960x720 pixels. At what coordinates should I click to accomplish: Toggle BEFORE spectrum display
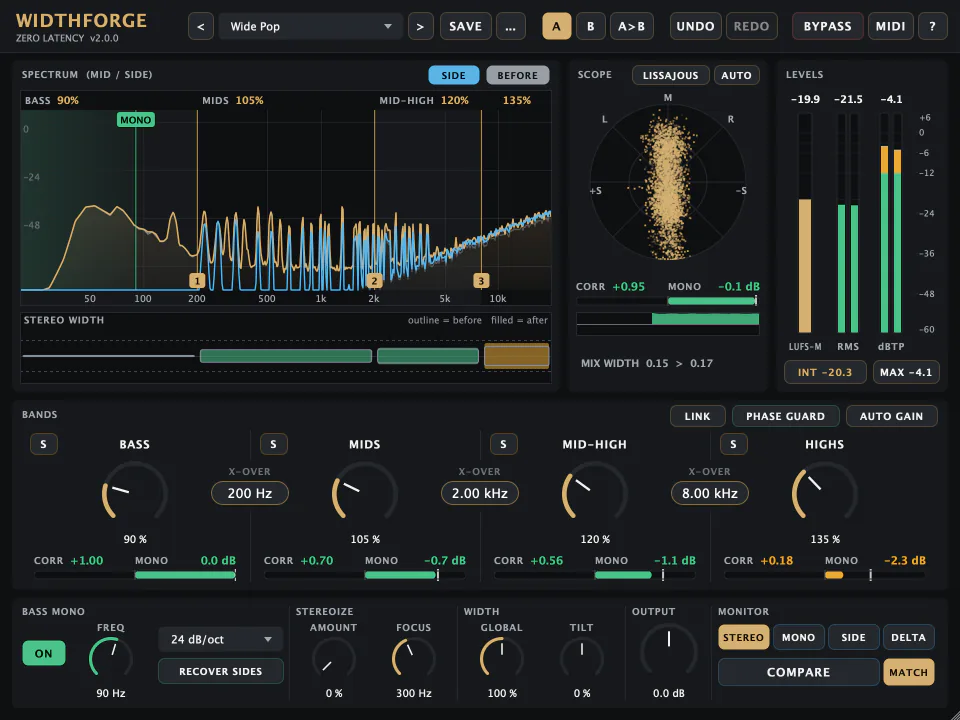pos(517,75)
